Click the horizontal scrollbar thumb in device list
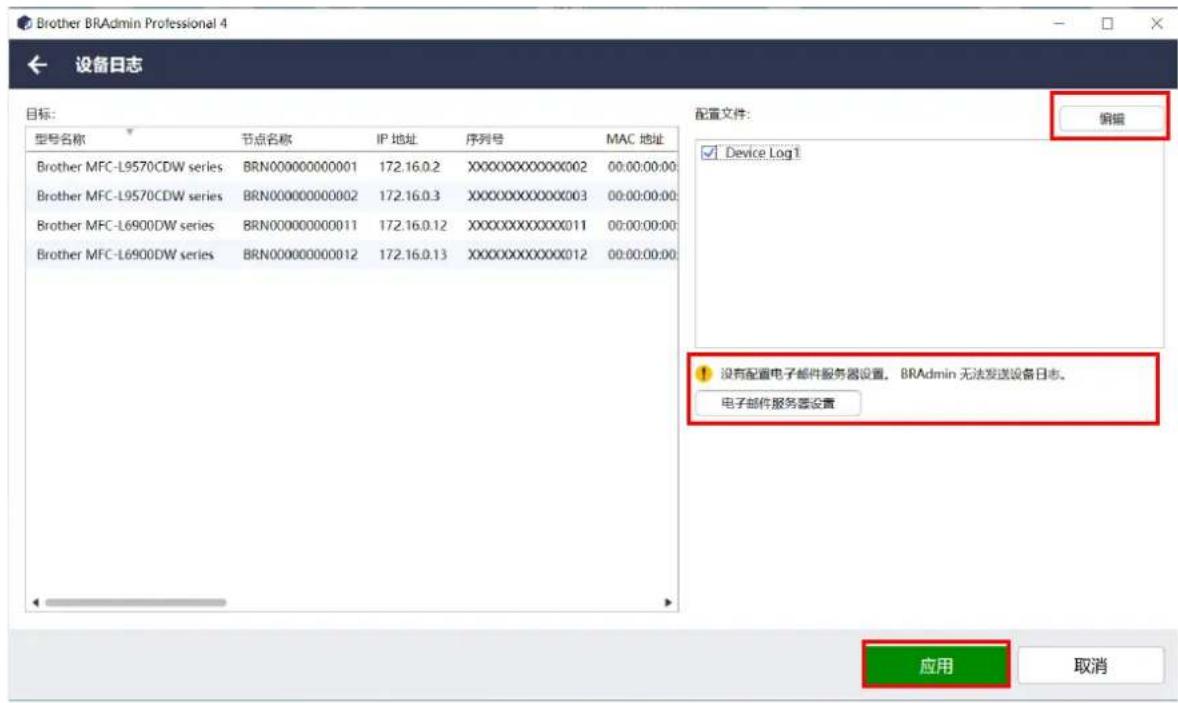 [135, 602]
